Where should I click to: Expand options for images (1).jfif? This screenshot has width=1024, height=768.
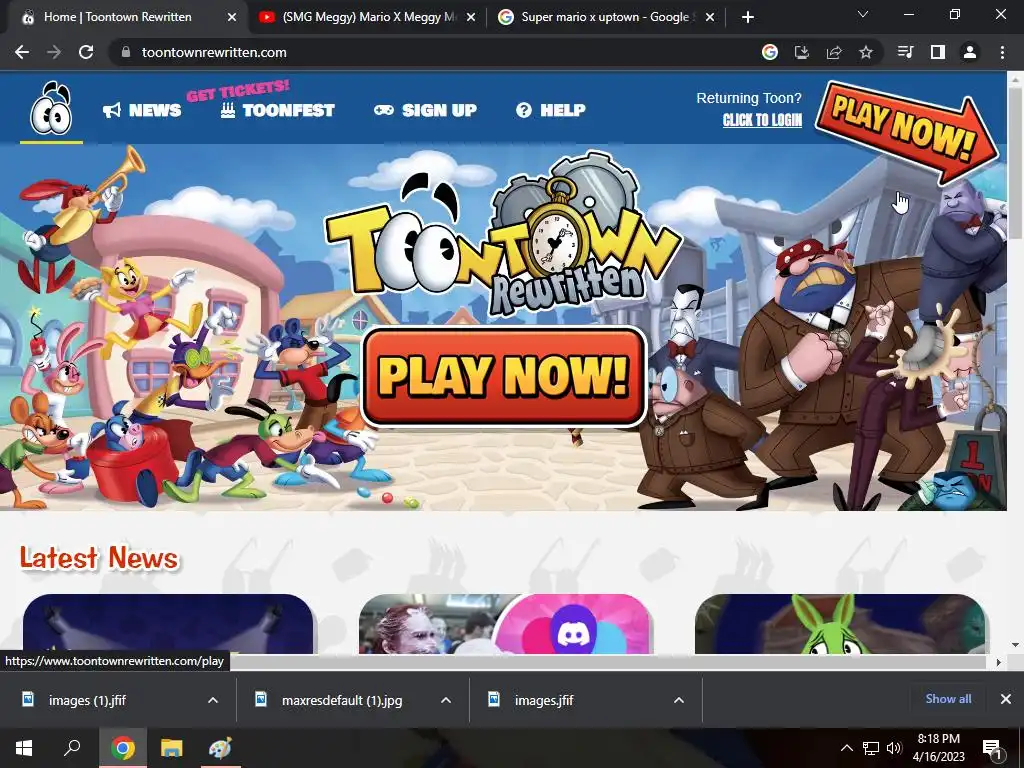[213, 701]
